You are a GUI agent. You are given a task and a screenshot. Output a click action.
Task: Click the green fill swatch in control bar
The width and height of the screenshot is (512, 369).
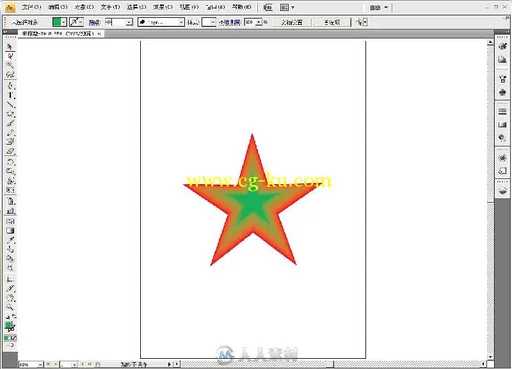pos(57,22)
